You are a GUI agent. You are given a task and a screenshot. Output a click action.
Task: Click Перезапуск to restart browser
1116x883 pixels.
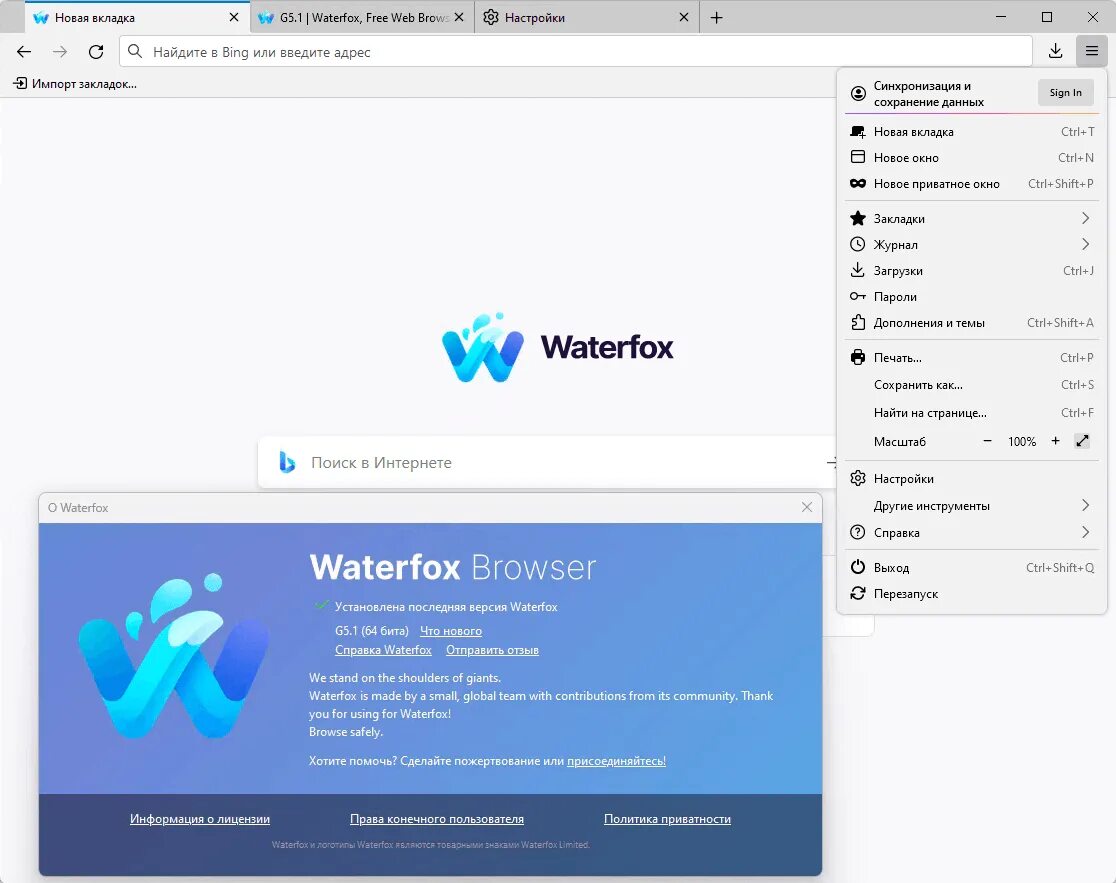point(972,593)
